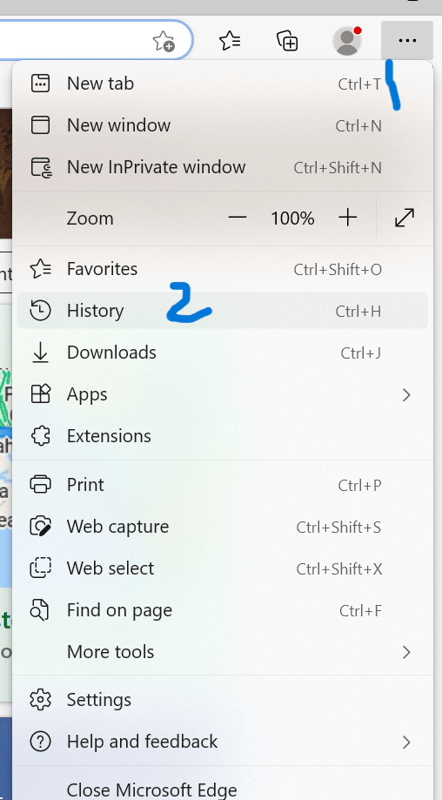Viewport: 442px width, 800px height.
Task: Select Find on page
Action: coord(222,610)
